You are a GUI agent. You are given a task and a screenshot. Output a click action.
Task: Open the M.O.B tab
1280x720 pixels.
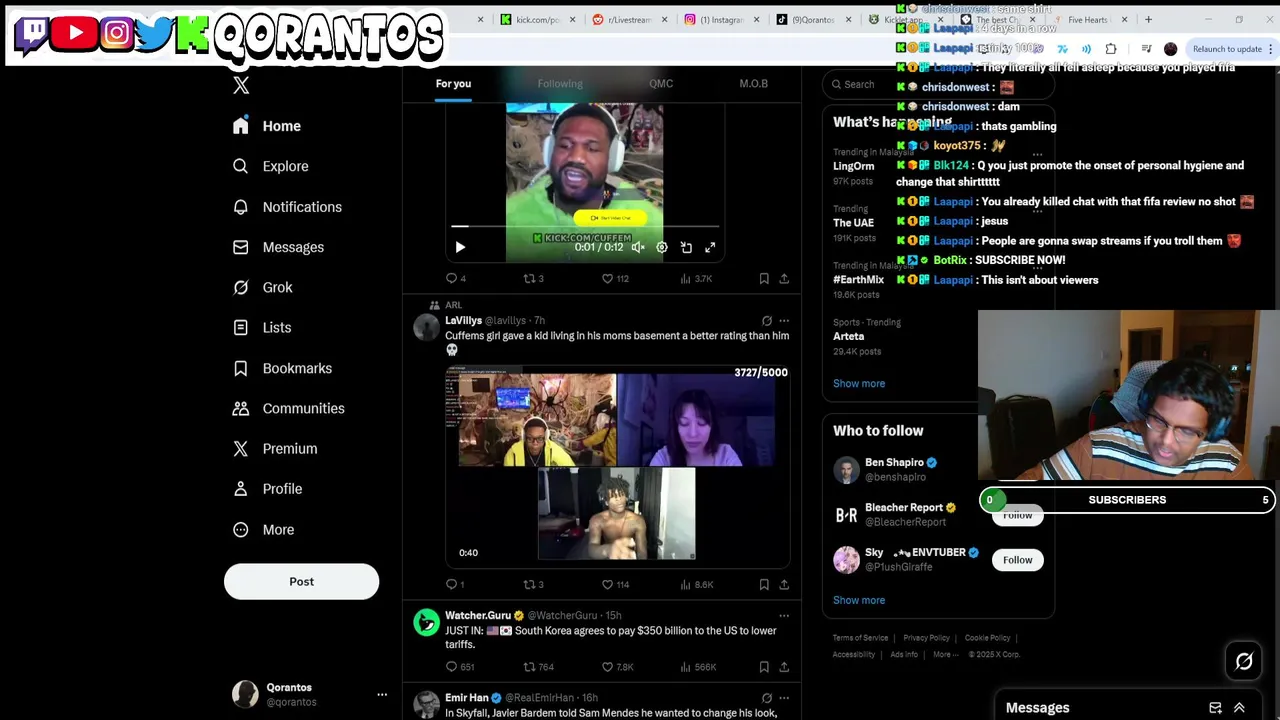click(x=753, y=83)
